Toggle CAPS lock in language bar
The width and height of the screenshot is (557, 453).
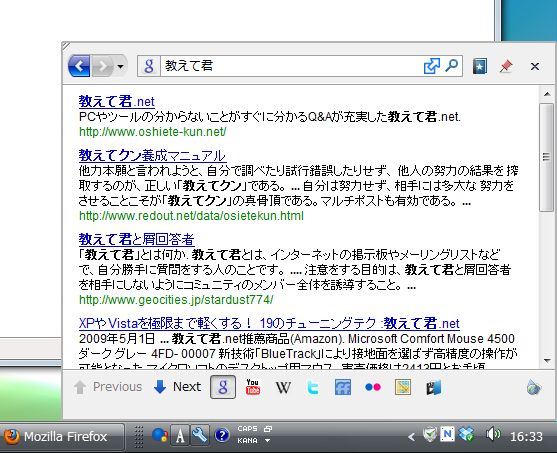tap(247, 429)
